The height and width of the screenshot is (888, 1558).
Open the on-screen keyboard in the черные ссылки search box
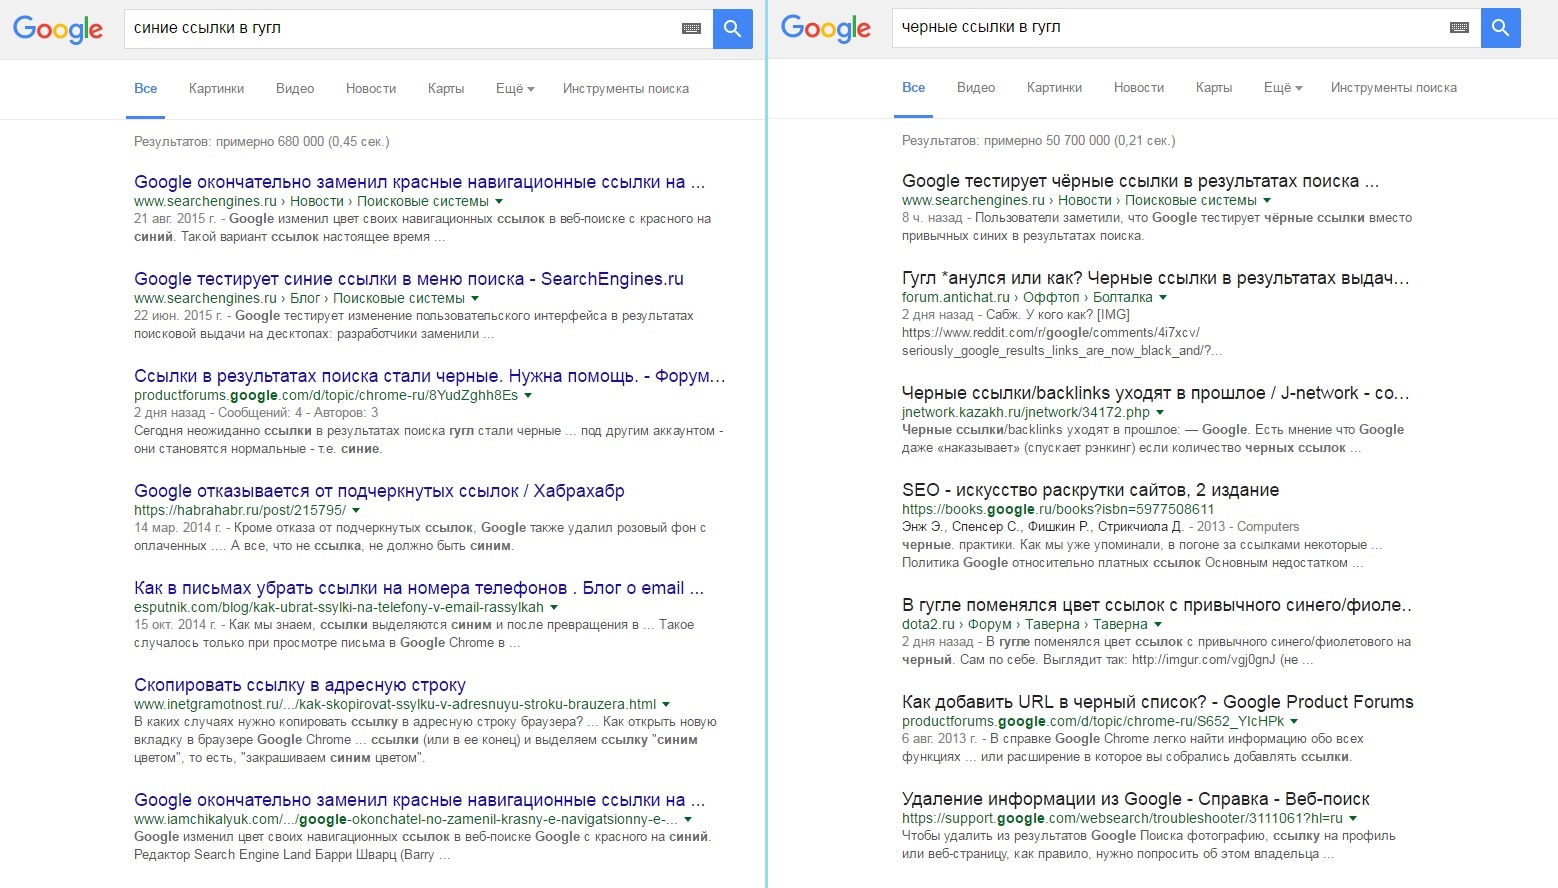[1459, 28]
